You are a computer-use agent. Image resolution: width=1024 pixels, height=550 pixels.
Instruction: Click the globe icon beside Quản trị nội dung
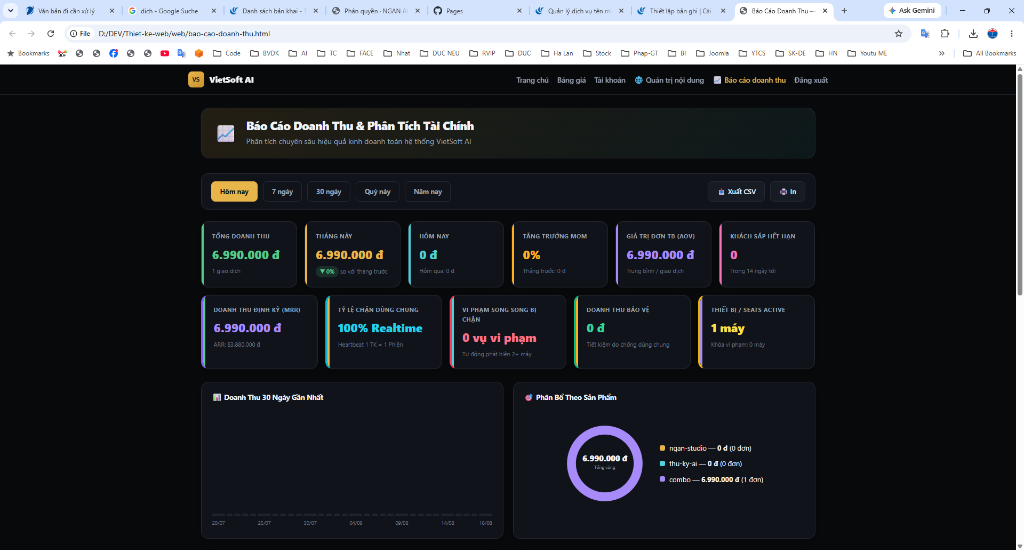click(639, 80)
